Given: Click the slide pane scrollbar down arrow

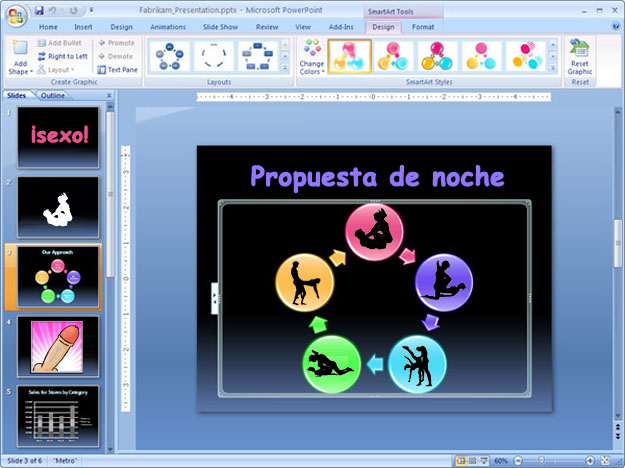Looking at the screenshot, I should (110, 449).
